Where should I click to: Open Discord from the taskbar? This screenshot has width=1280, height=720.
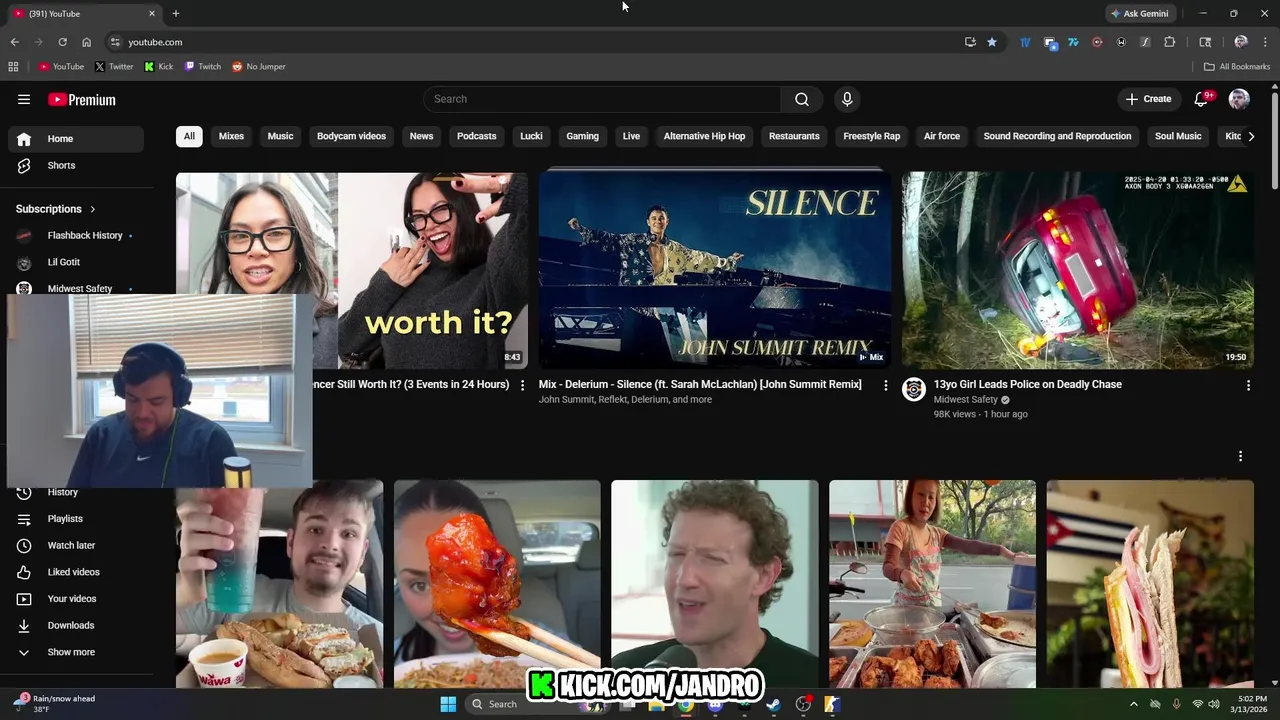[x=715, y=704]
